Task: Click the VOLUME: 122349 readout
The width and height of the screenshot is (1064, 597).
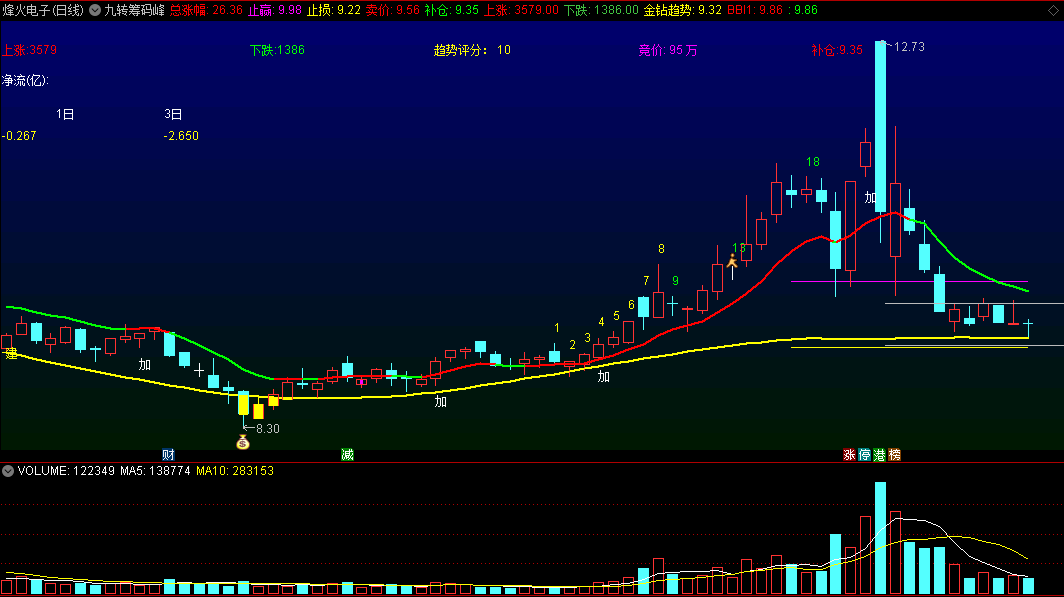Action: [x=66, y=471]
